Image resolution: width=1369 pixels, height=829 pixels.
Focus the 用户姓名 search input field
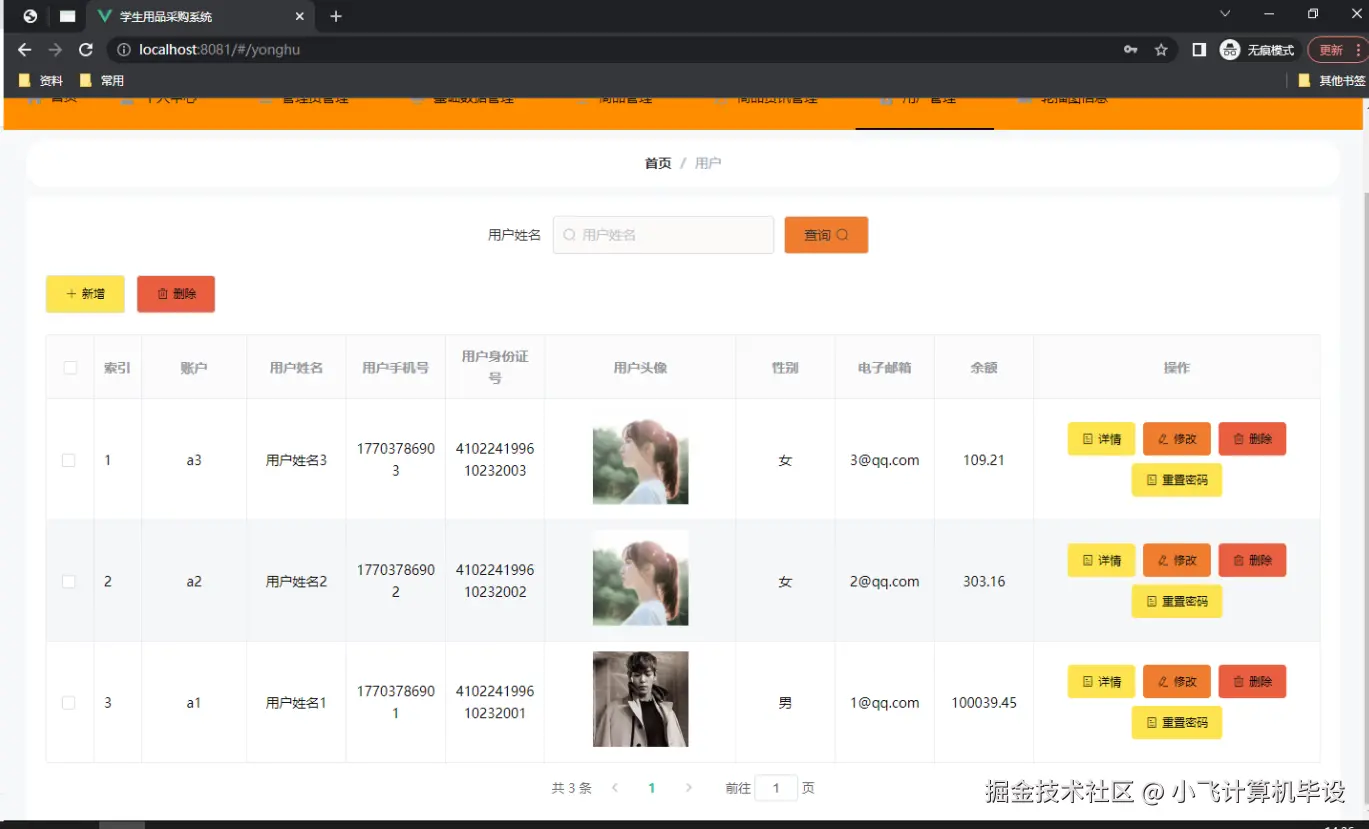663,235
